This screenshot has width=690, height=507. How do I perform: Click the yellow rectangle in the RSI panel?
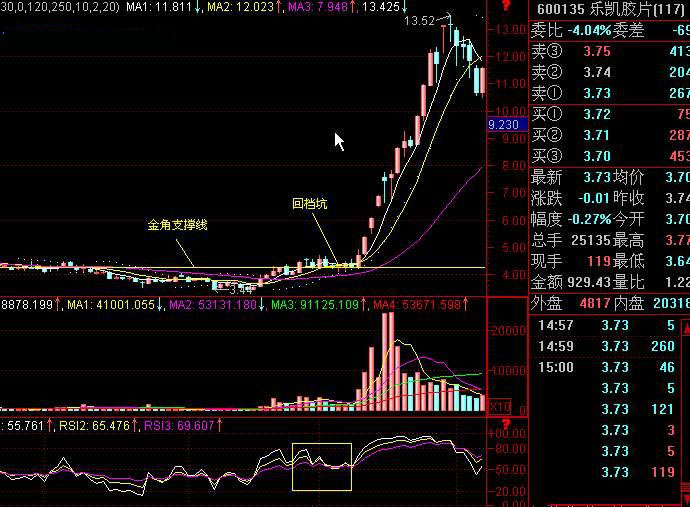click(321, 467)
